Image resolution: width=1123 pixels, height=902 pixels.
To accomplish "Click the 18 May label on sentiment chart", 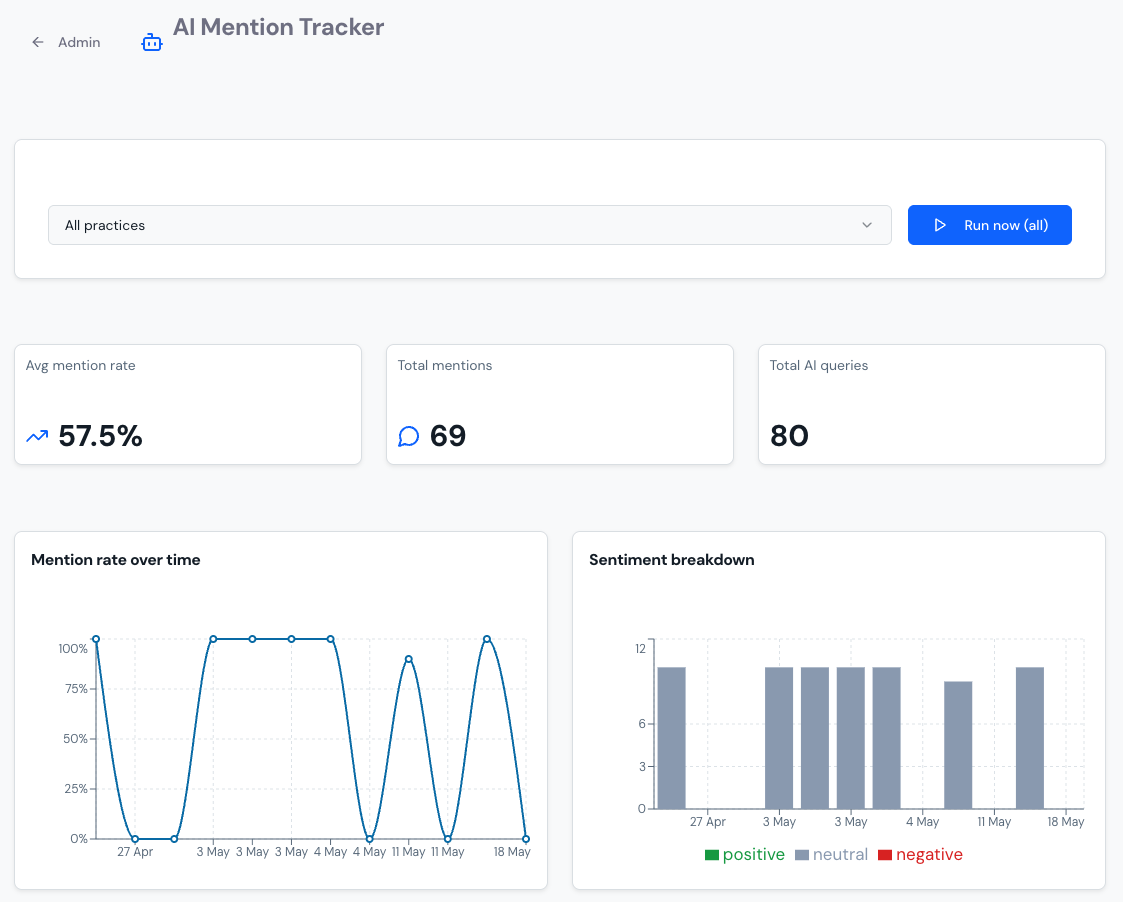I will [1066, 822].
